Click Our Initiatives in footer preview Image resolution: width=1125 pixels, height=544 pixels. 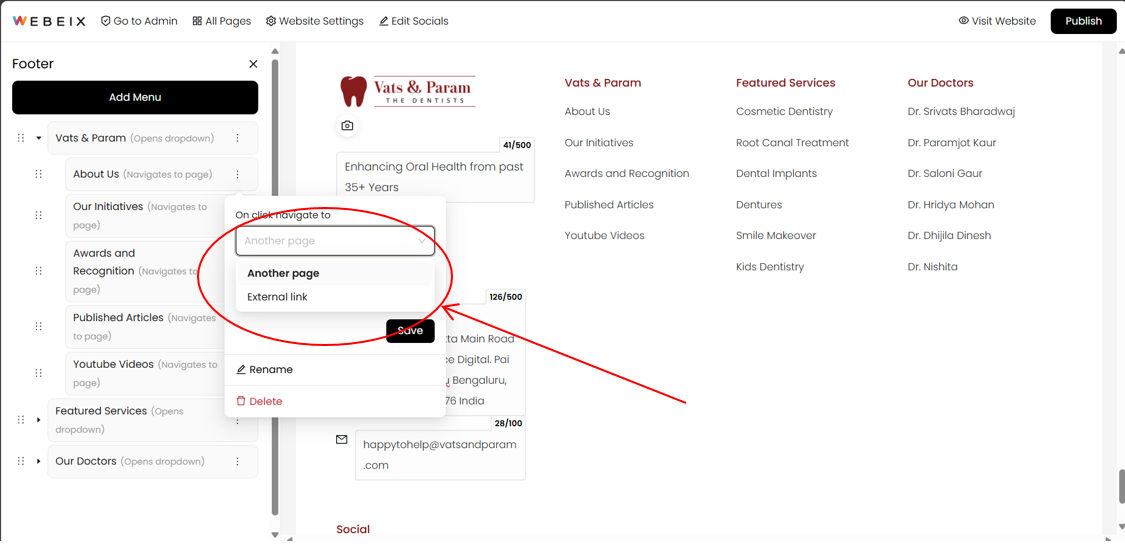point(599,143)
